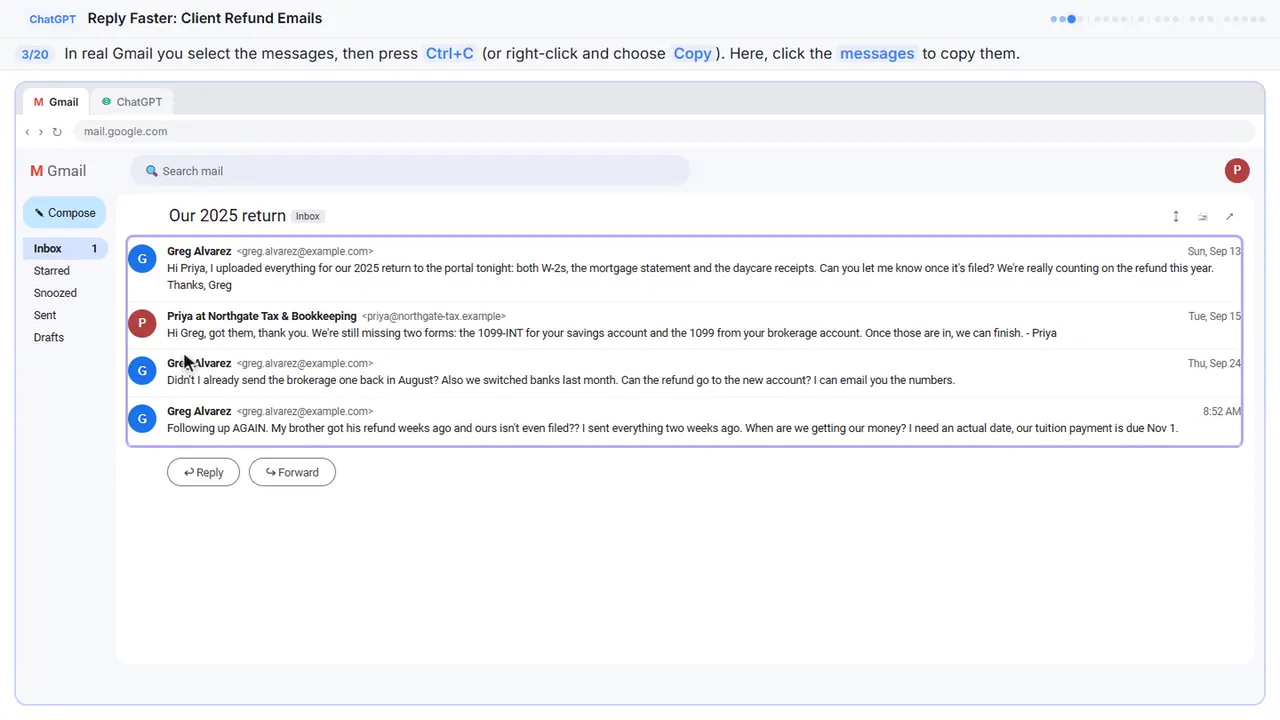This screenshot has width=1280, height=720.
Task: Click the G avatar of Thu, Sep 24 message
Action: click(143, 371)
